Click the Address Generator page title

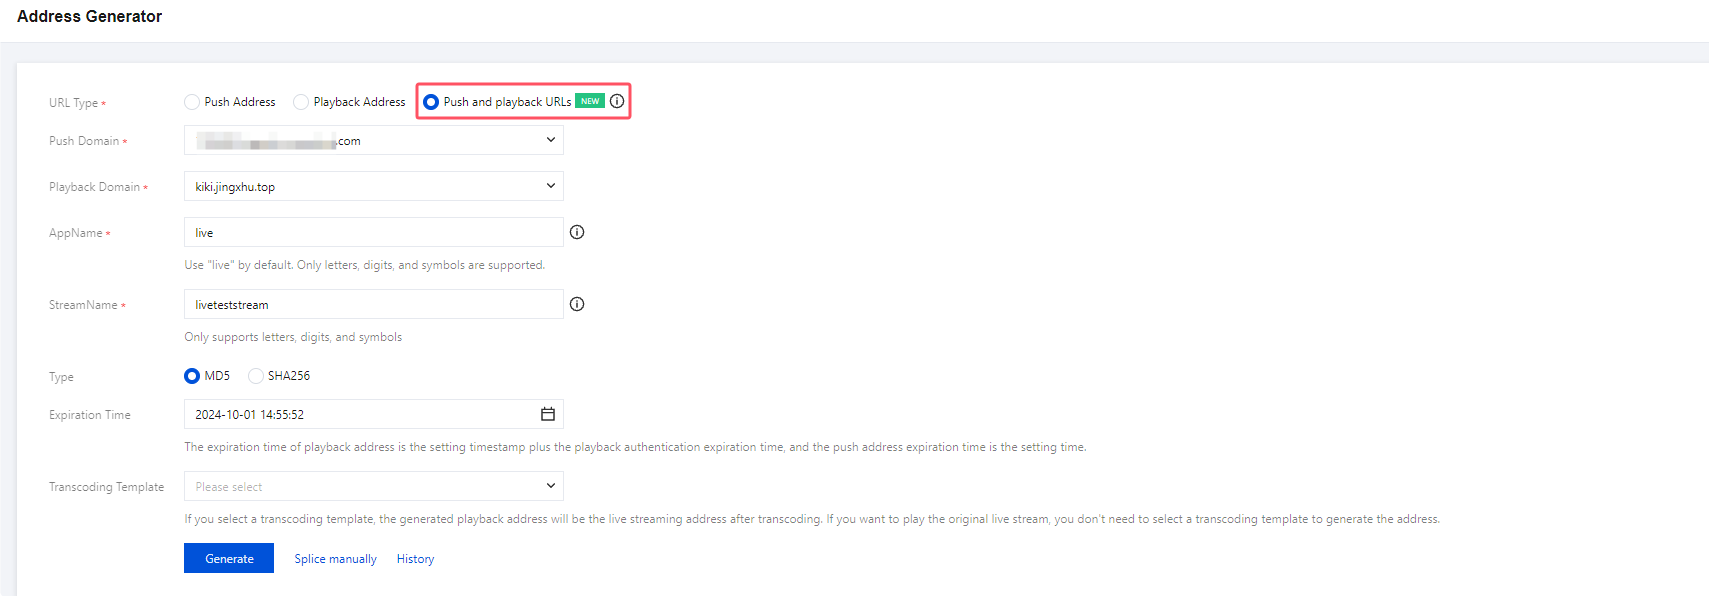pyautogui.click(x=90, y=16)
